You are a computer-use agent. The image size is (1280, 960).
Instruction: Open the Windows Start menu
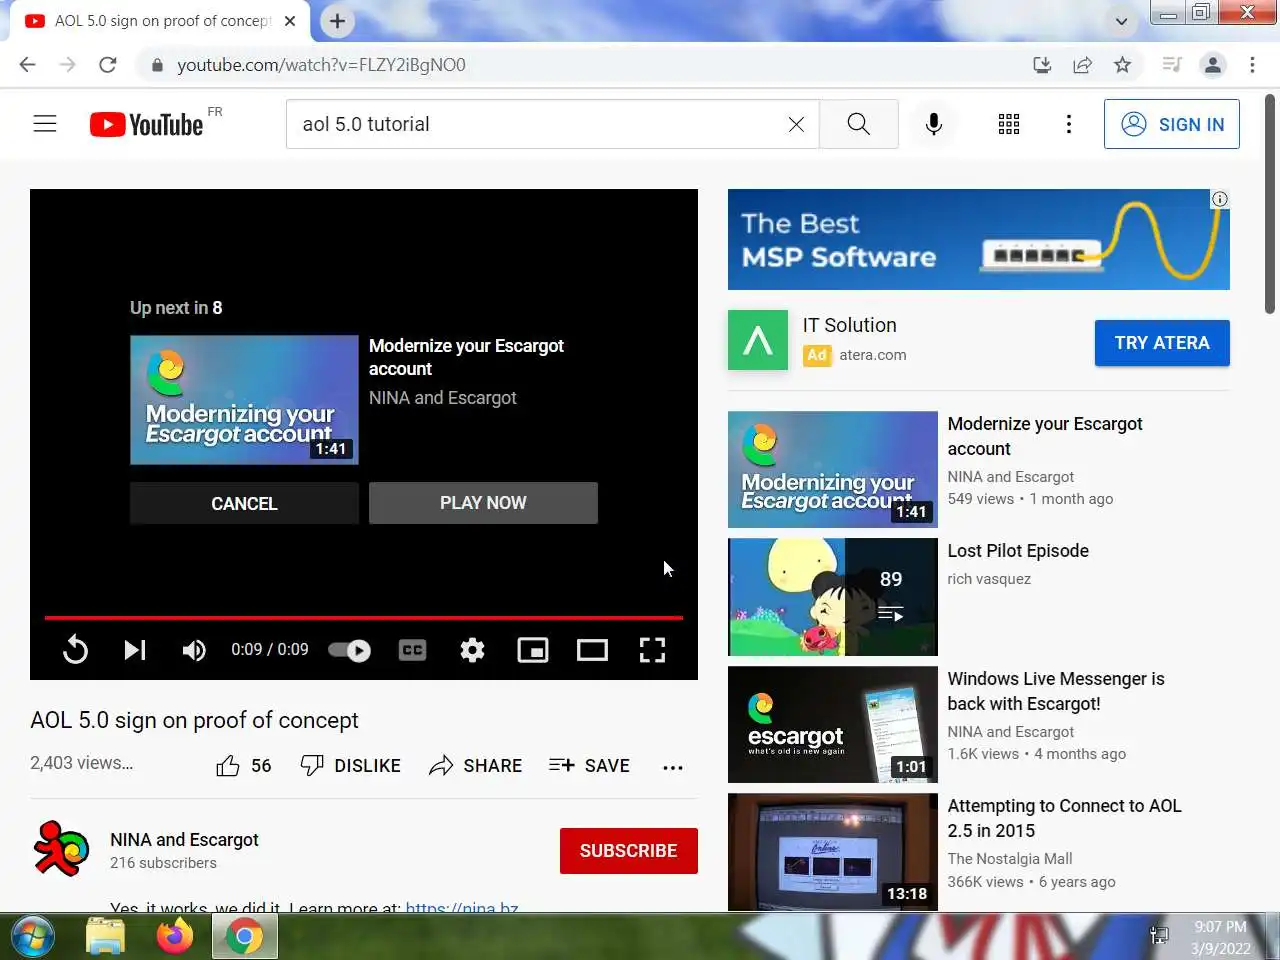coord(32,937)
